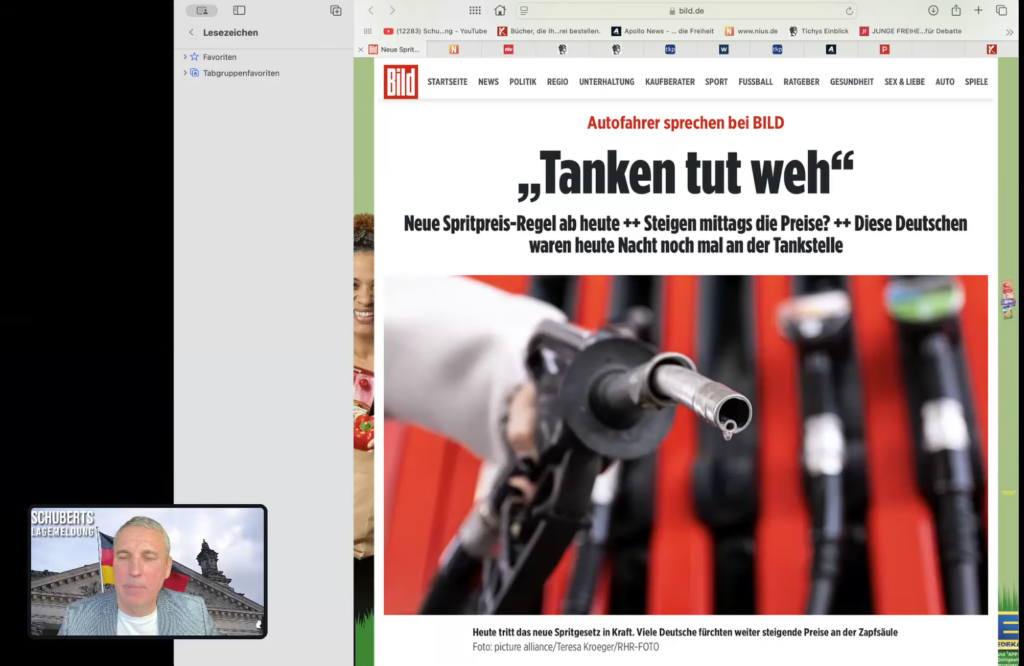Open a new tab with plus icon
The width and height of the screenshot is (1024, 666).
point(979,10)
